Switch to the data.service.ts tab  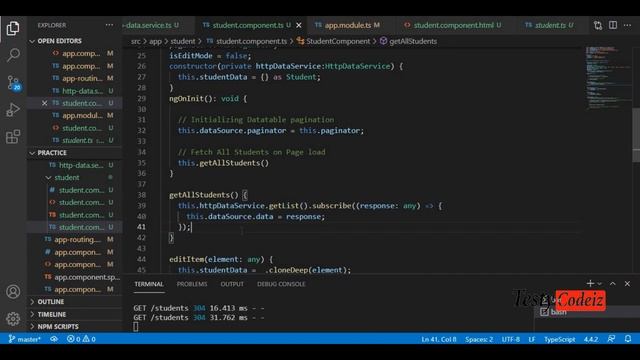151,25
